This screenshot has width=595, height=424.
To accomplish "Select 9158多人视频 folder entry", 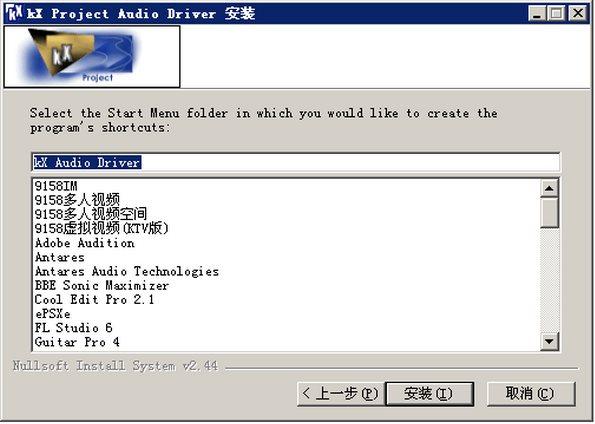I will click(x=77, y=200).
